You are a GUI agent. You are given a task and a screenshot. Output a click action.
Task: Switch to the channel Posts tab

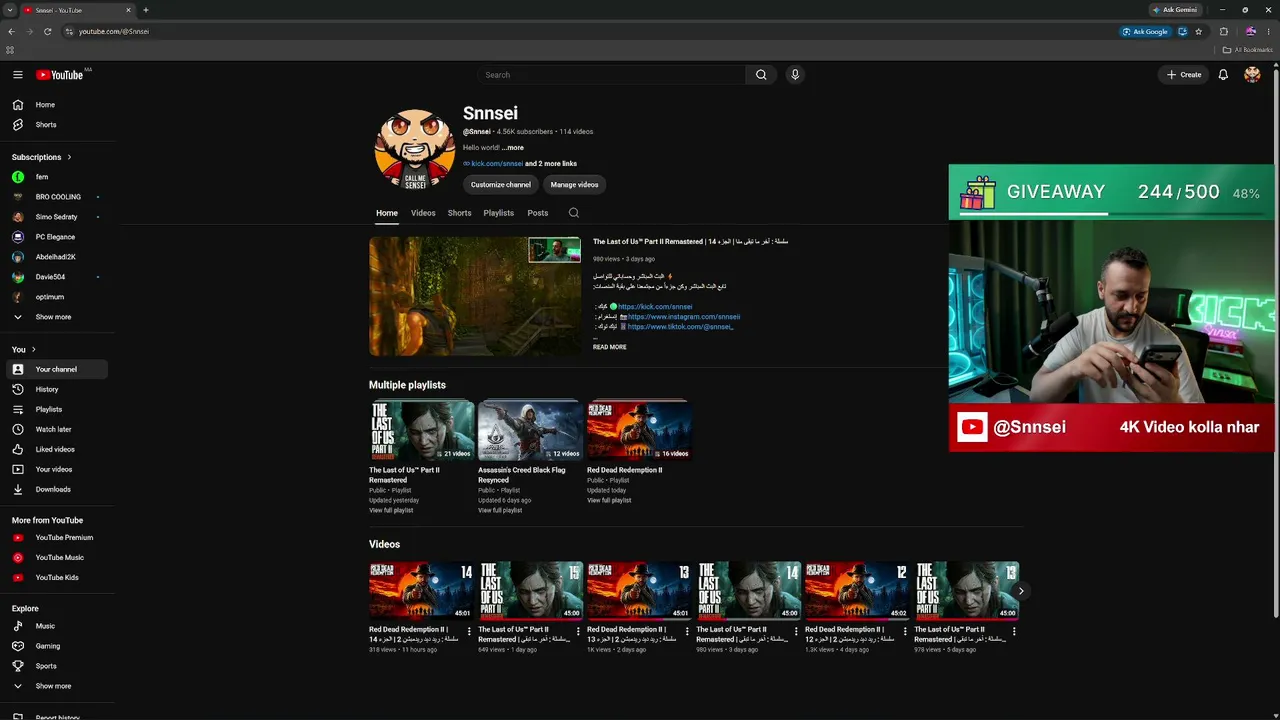(538, 213)
